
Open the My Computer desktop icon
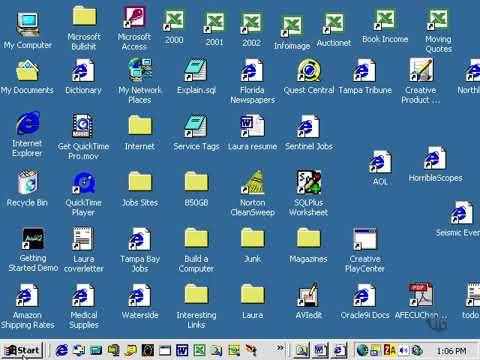coord(28,24)
